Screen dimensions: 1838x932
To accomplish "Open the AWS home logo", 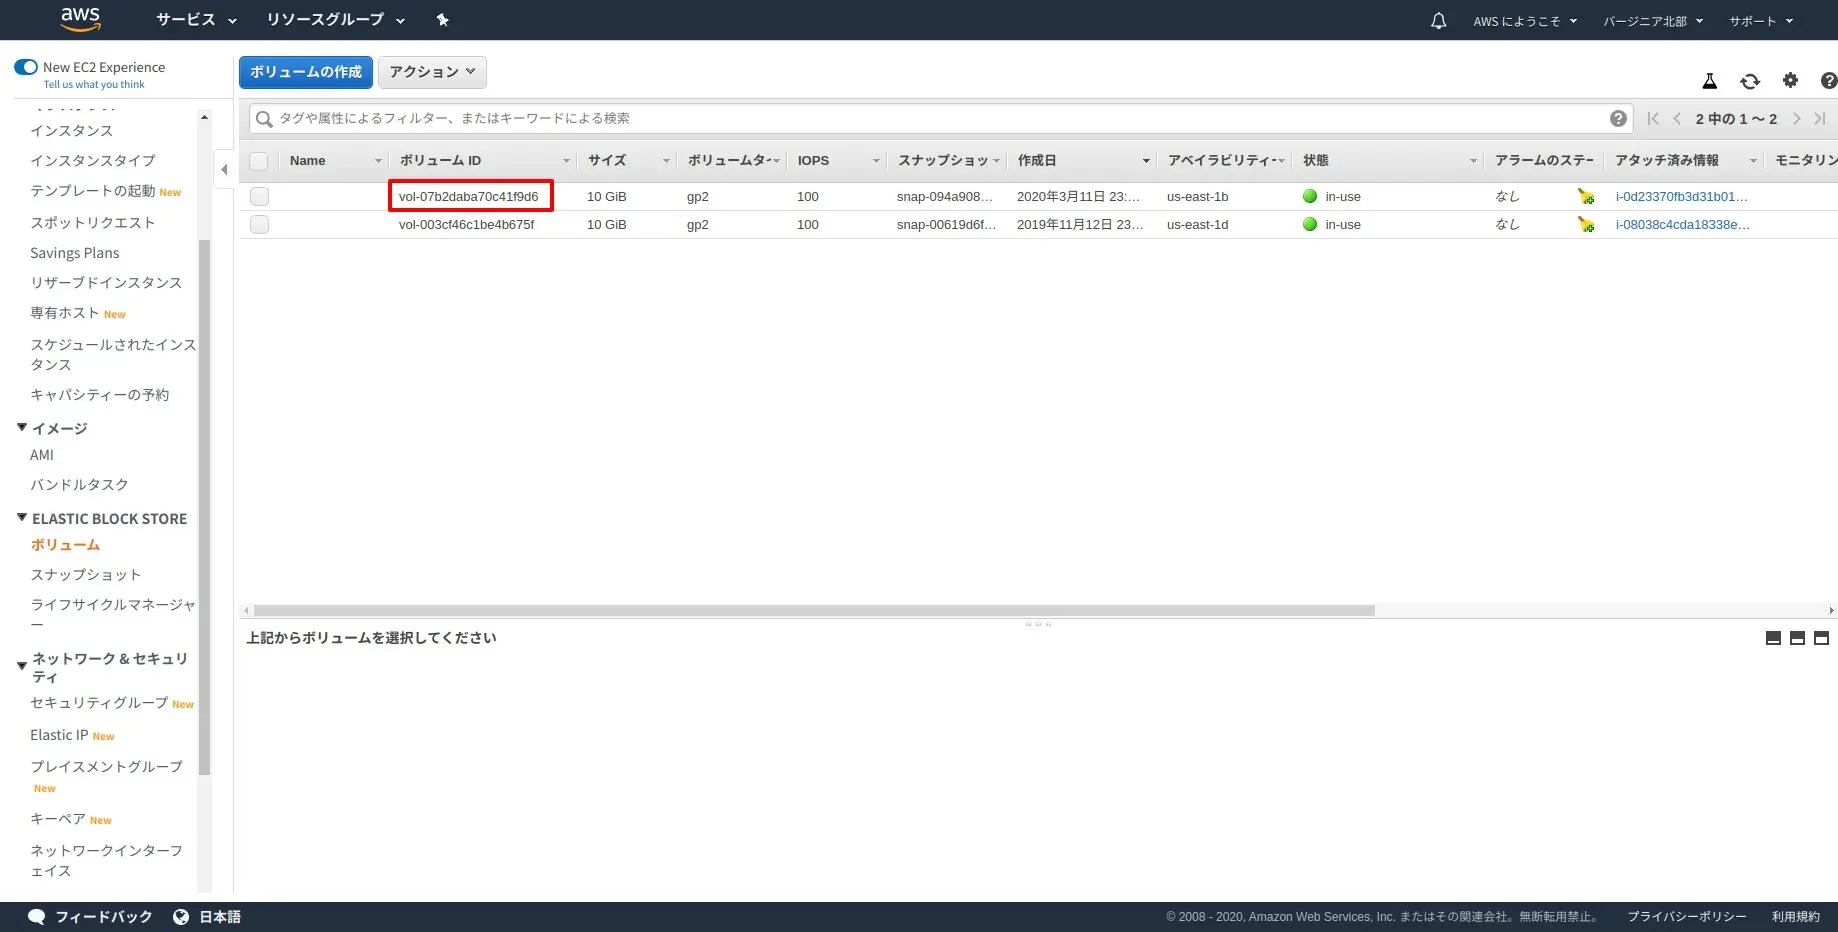I will tap(80, 18).
